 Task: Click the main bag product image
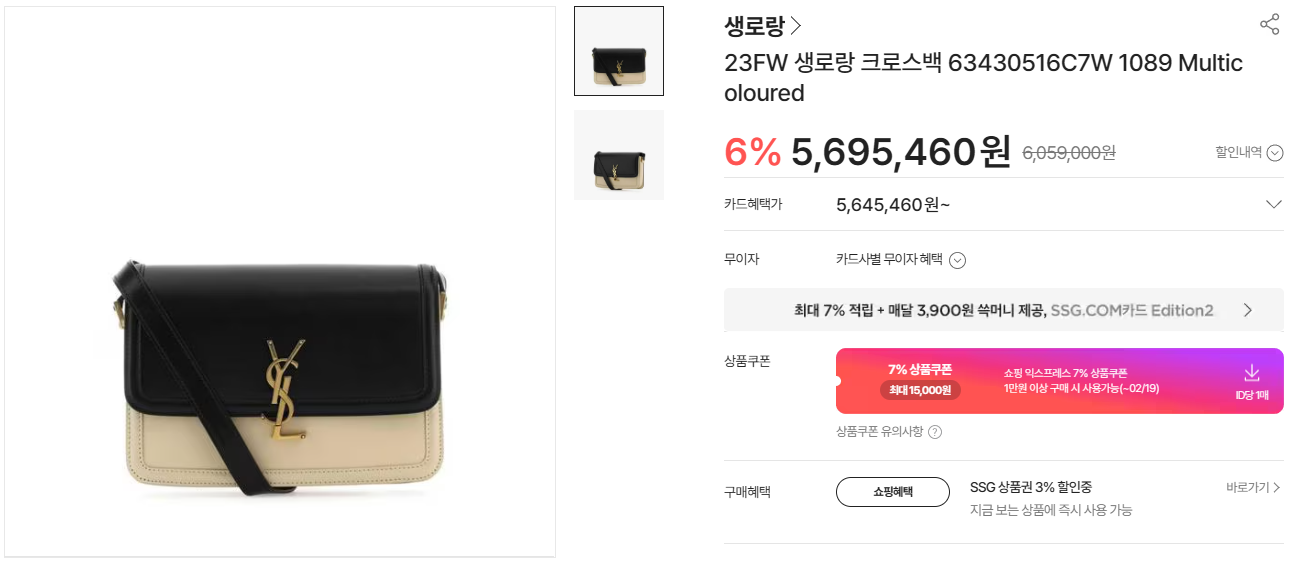coord(280,380)
